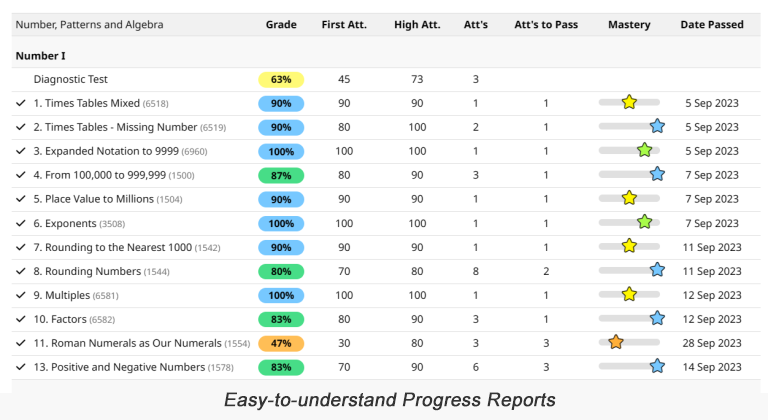Click the blue mastery star for Factors
This screenshot has height=420, width=768.
point(657,318)
